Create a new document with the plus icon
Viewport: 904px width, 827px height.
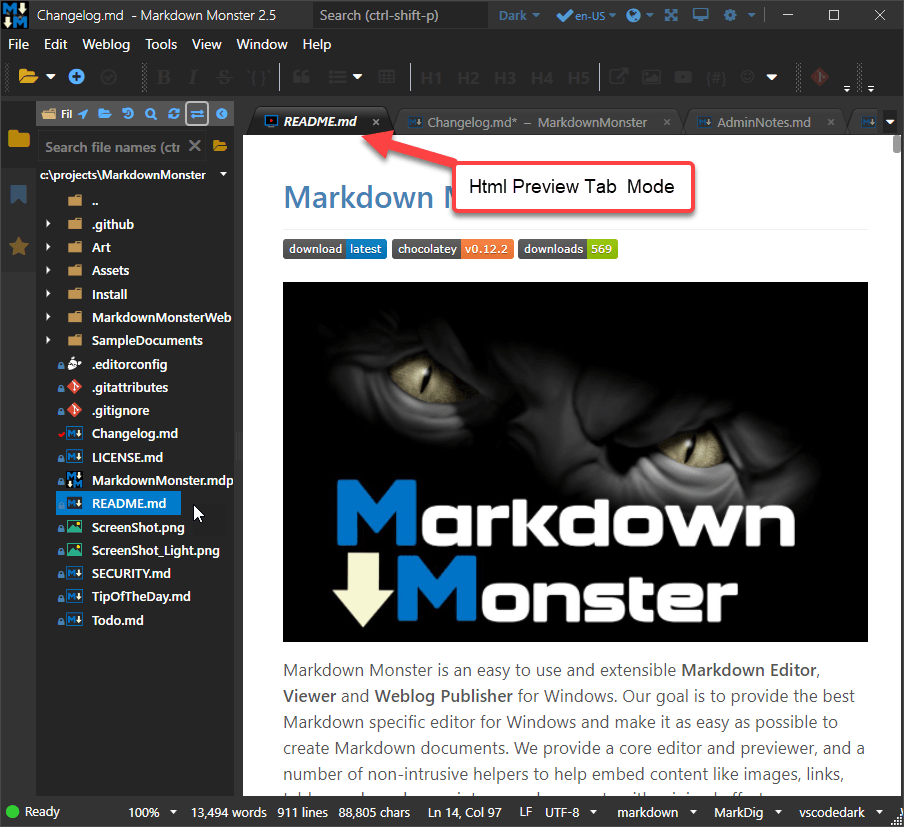(x=77, y=76)
